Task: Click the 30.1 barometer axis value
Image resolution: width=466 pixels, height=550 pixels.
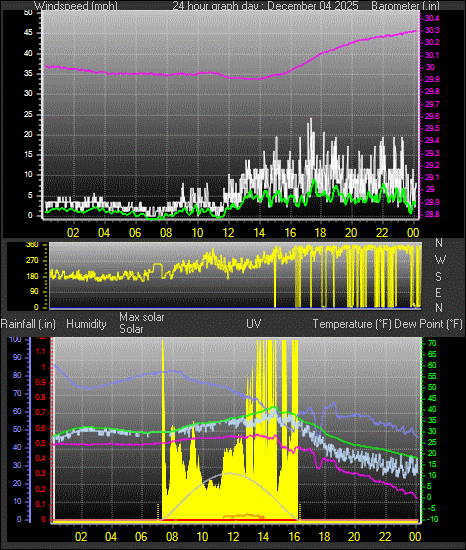Action: tap(432, 55)
